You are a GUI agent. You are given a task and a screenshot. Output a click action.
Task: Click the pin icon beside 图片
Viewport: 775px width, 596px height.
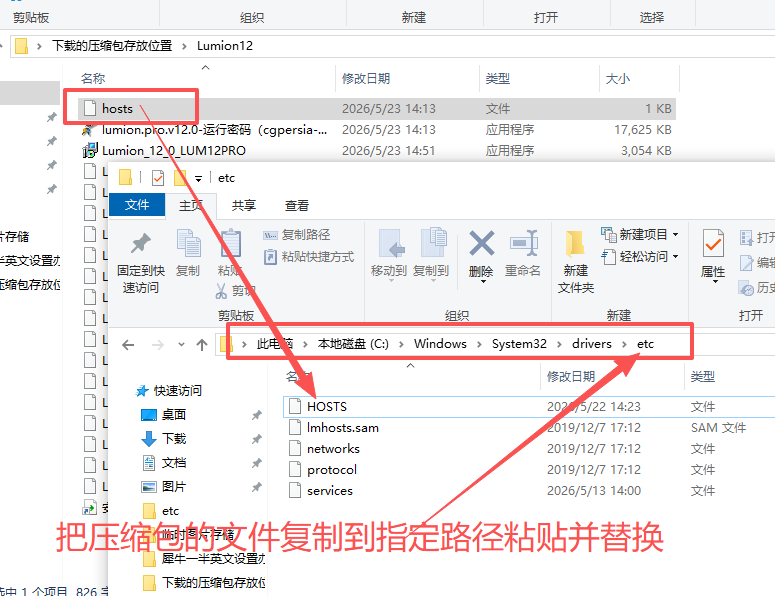[256, 487]
